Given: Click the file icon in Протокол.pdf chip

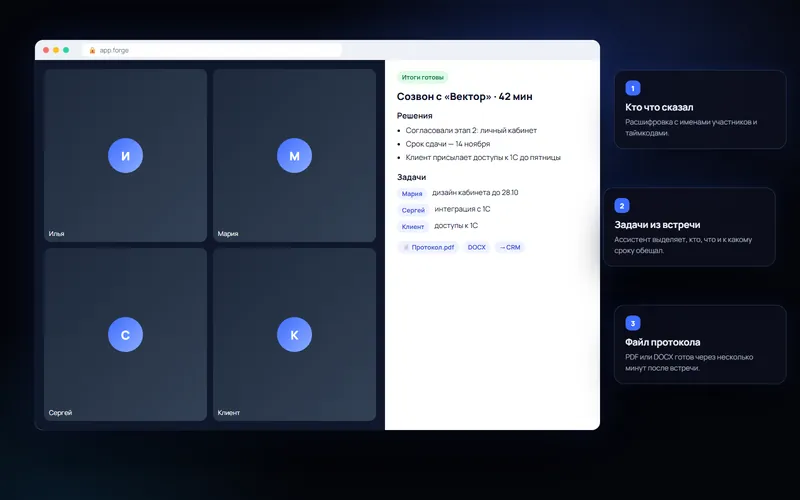Looking at the screenshot, I should tap(406, 247).
